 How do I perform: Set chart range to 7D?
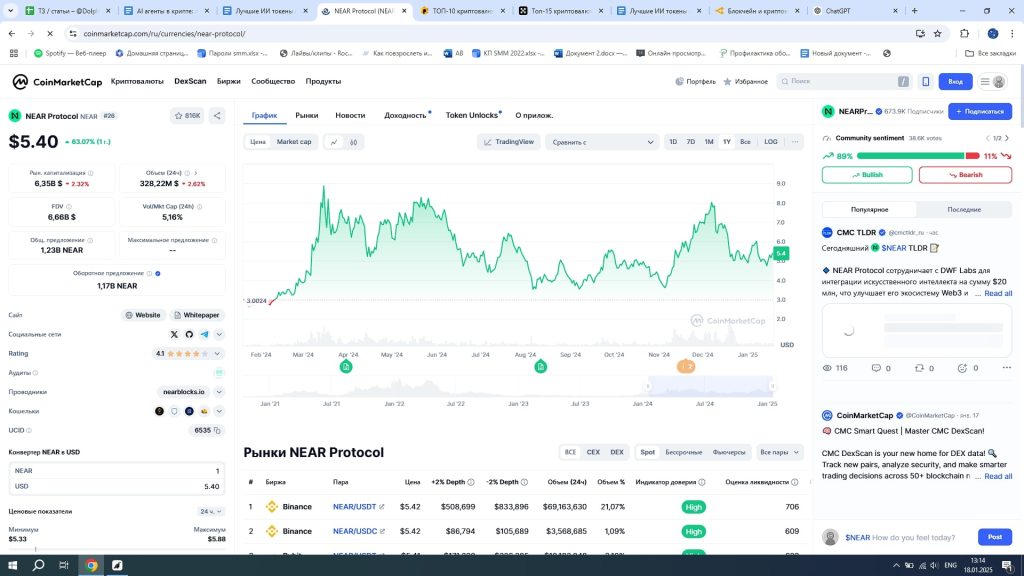tap(690, 142)
